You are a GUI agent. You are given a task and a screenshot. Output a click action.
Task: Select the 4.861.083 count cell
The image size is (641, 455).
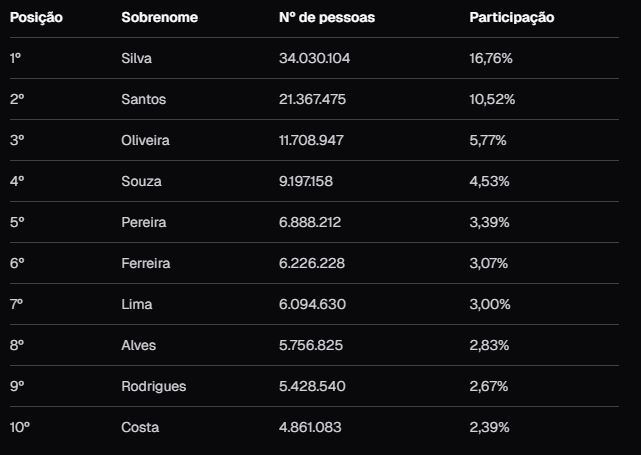[x=310, y=428]
